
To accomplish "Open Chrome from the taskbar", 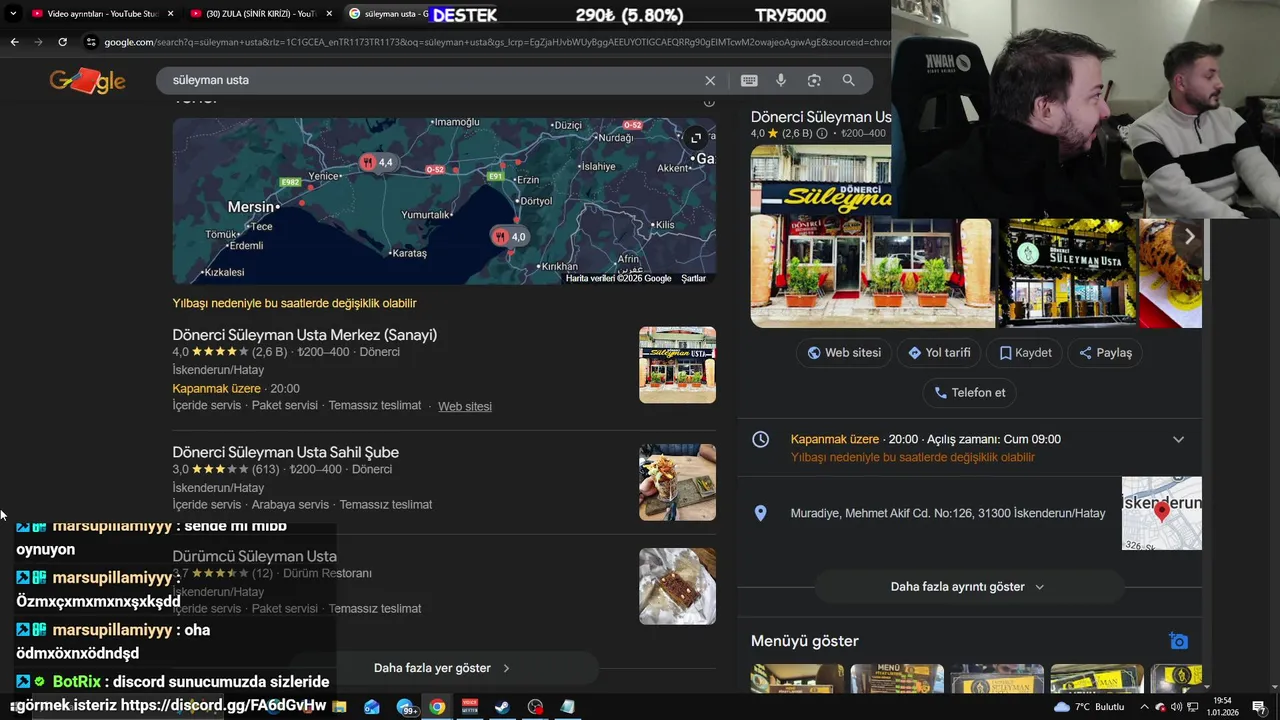I will [437, 707].
